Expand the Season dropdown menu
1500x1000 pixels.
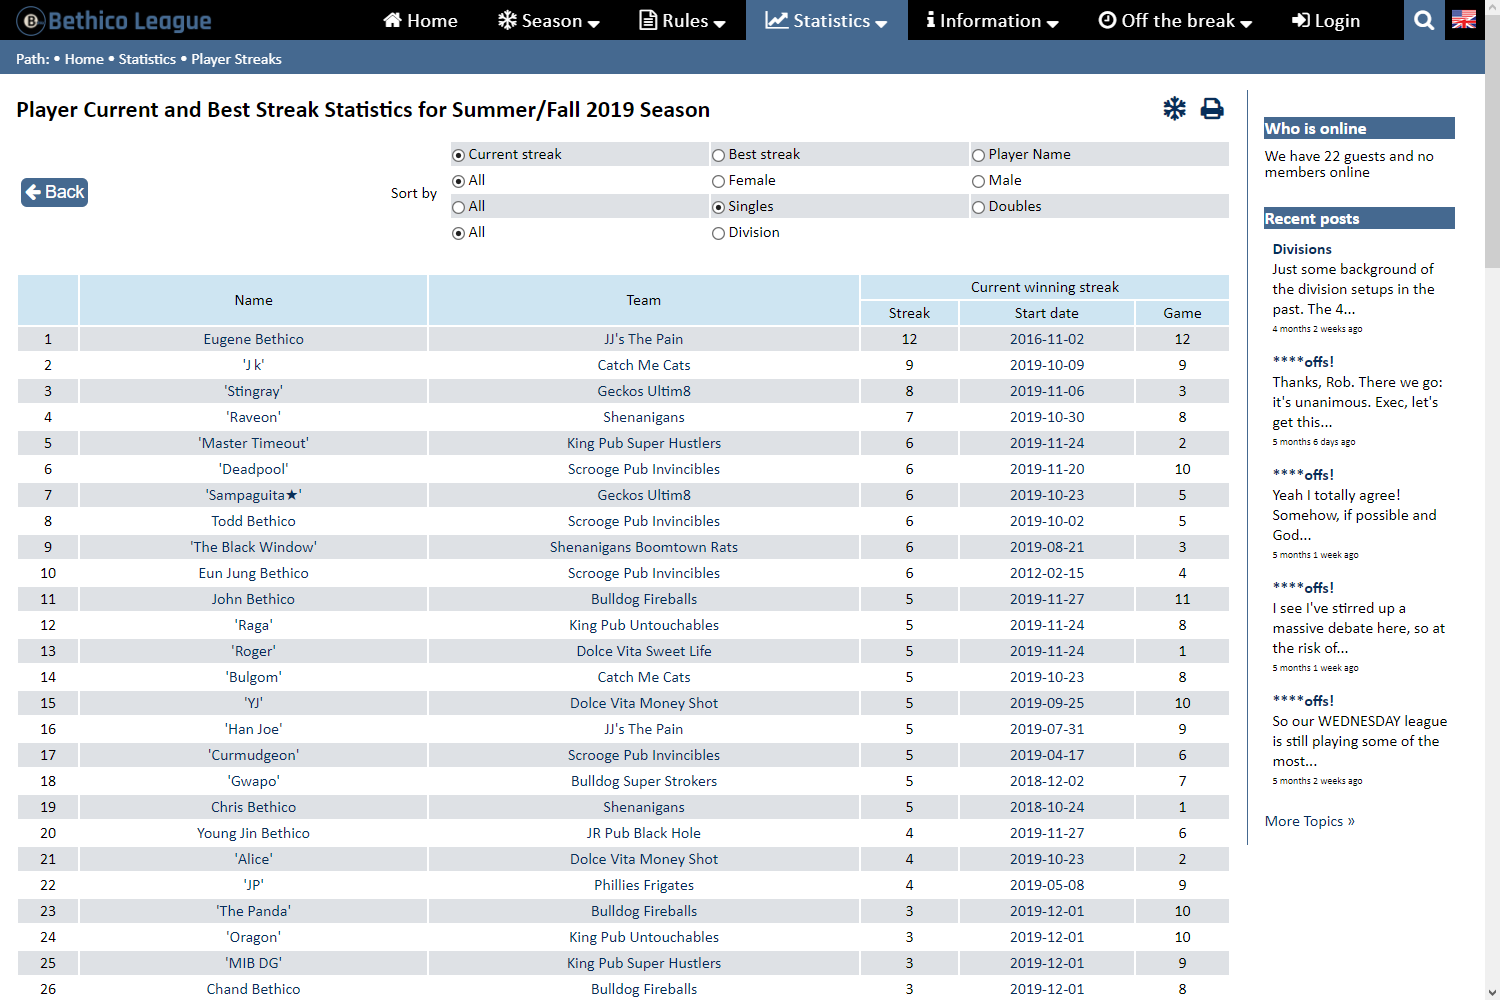pyautogui.click(x=549, y=20)
